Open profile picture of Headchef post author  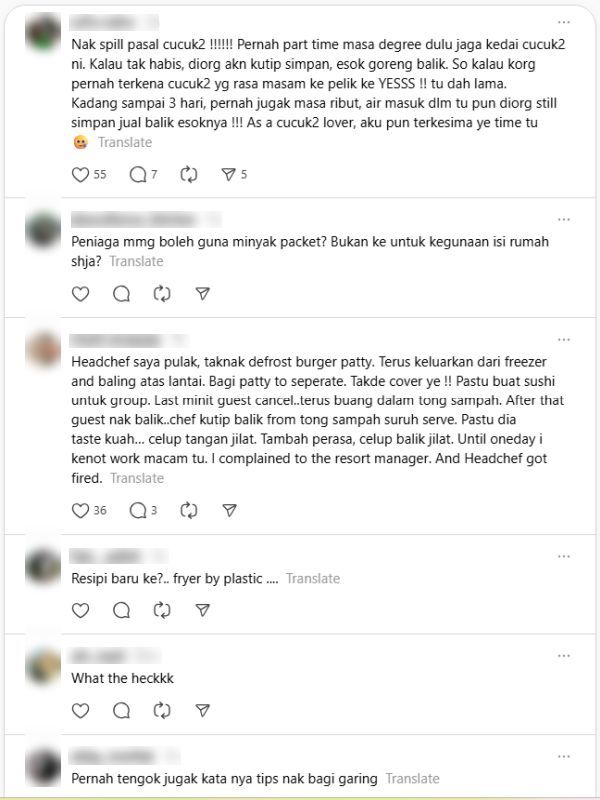pos(43,349)
